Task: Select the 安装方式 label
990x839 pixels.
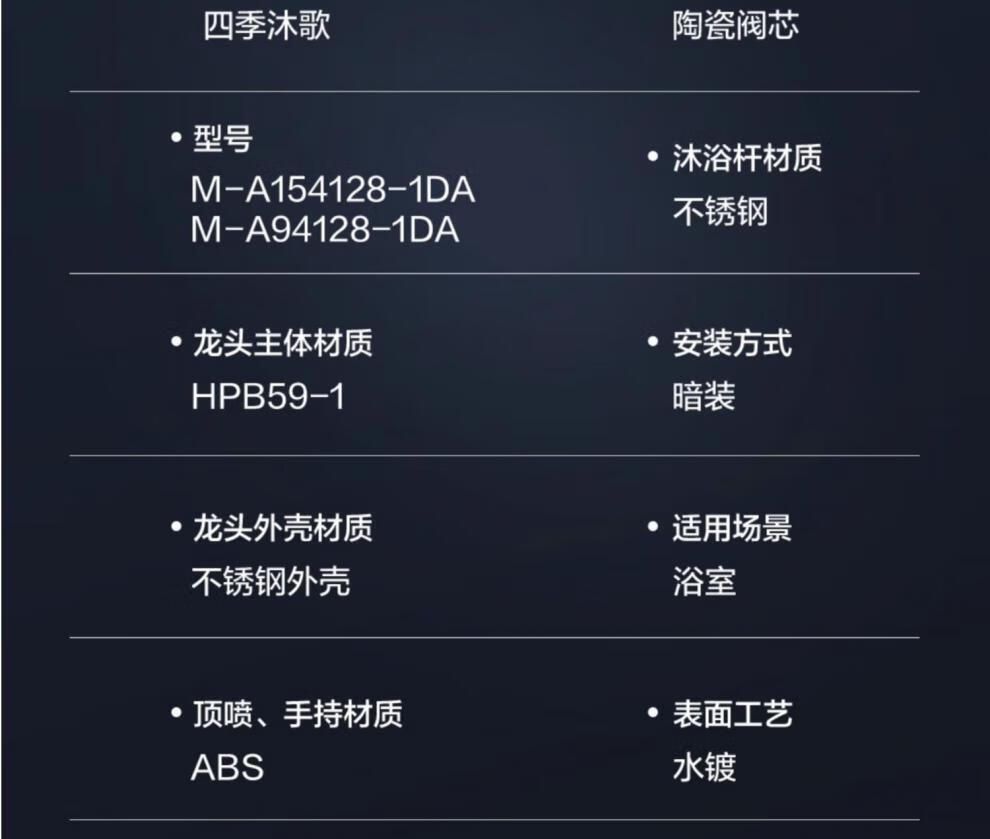Action: tap(732, 343)
